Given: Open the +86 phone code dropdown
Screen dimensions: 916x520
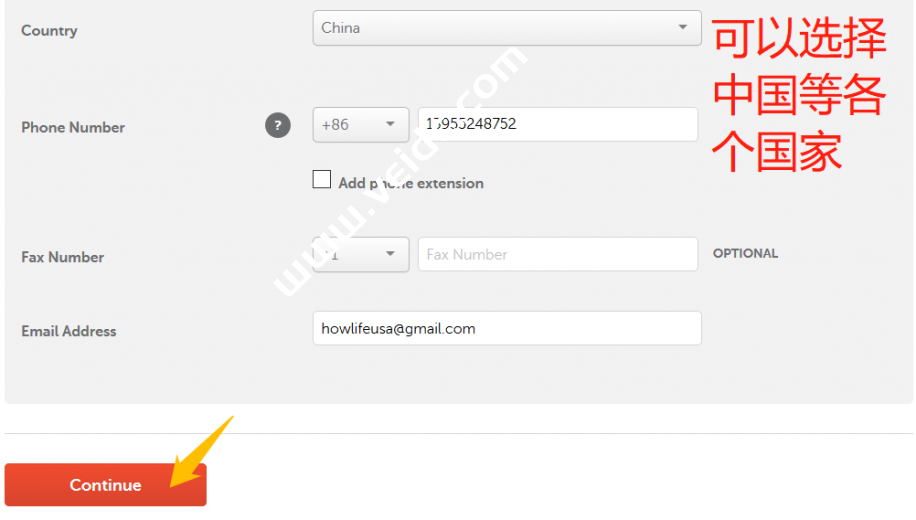Looking at the screenshot, I should click(x=360, y=124).
